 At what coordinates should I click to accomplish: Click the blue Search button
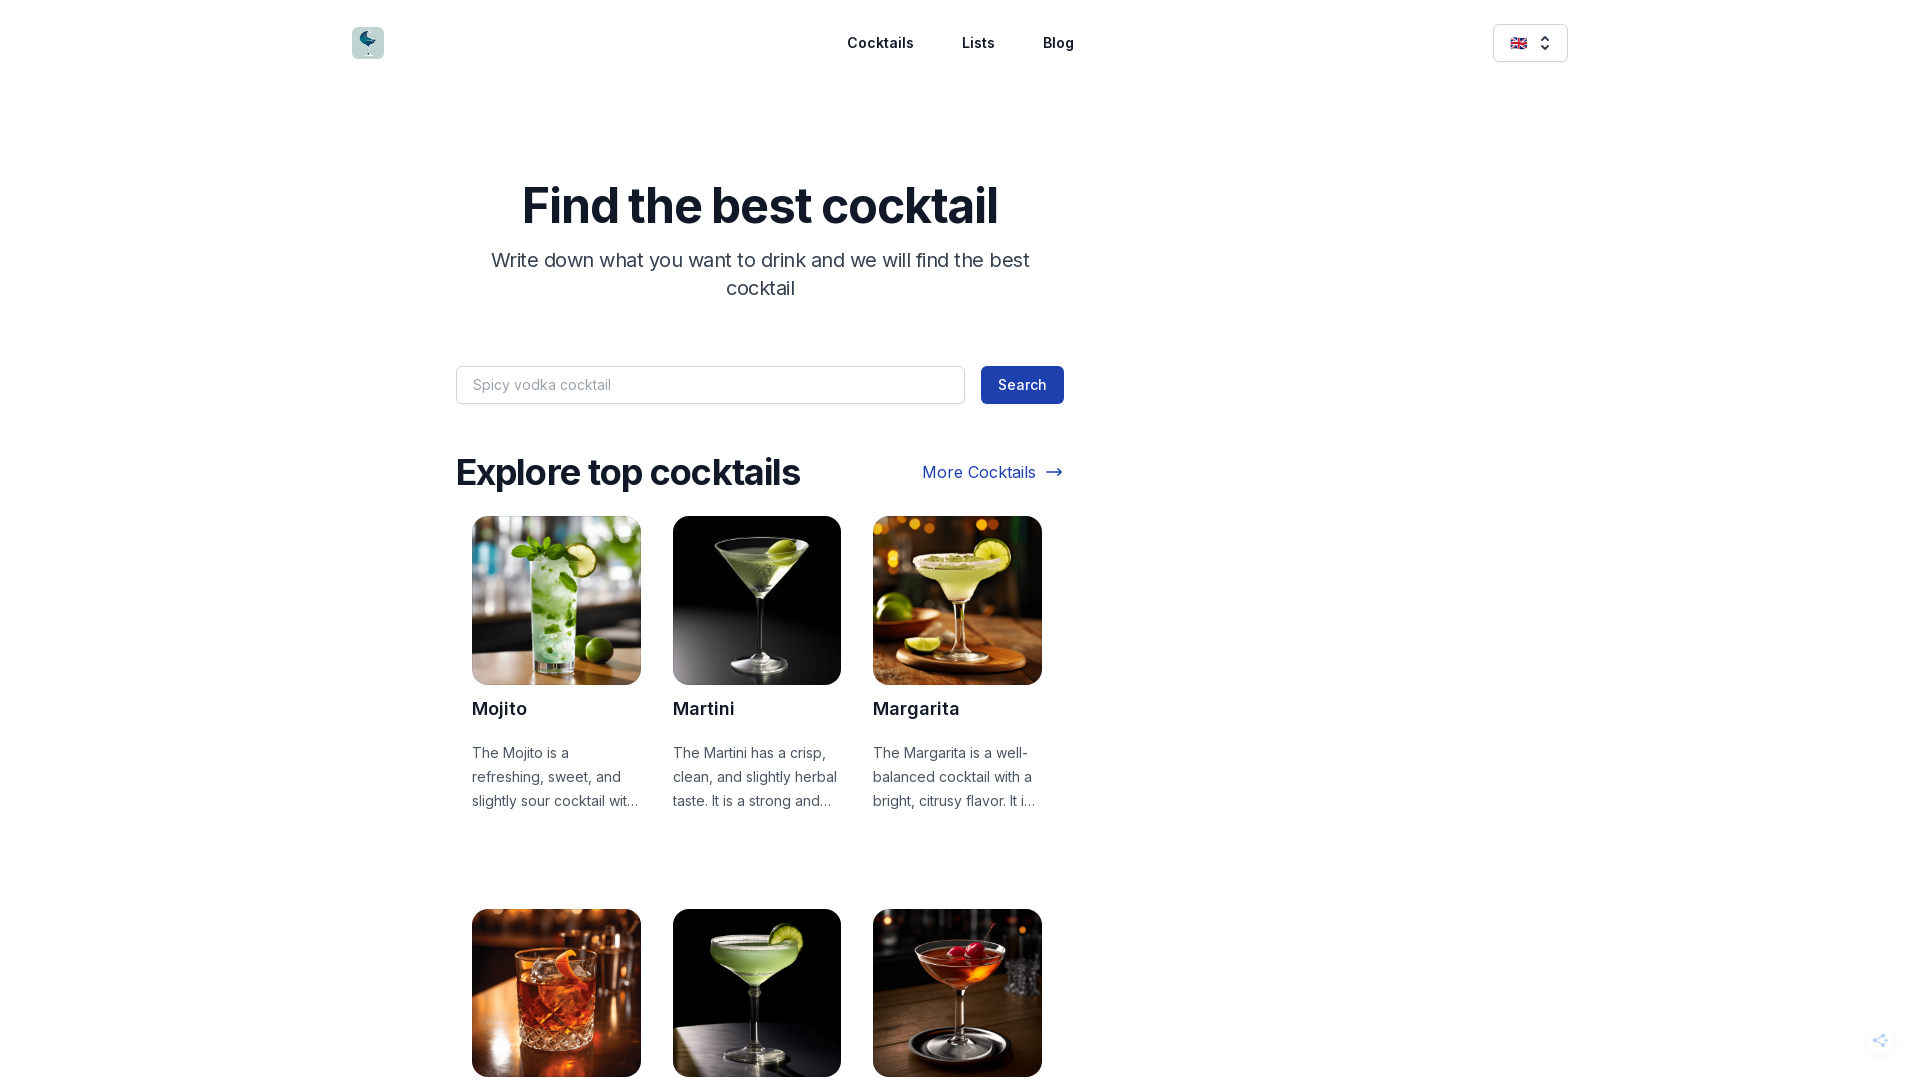[1022, 385]
